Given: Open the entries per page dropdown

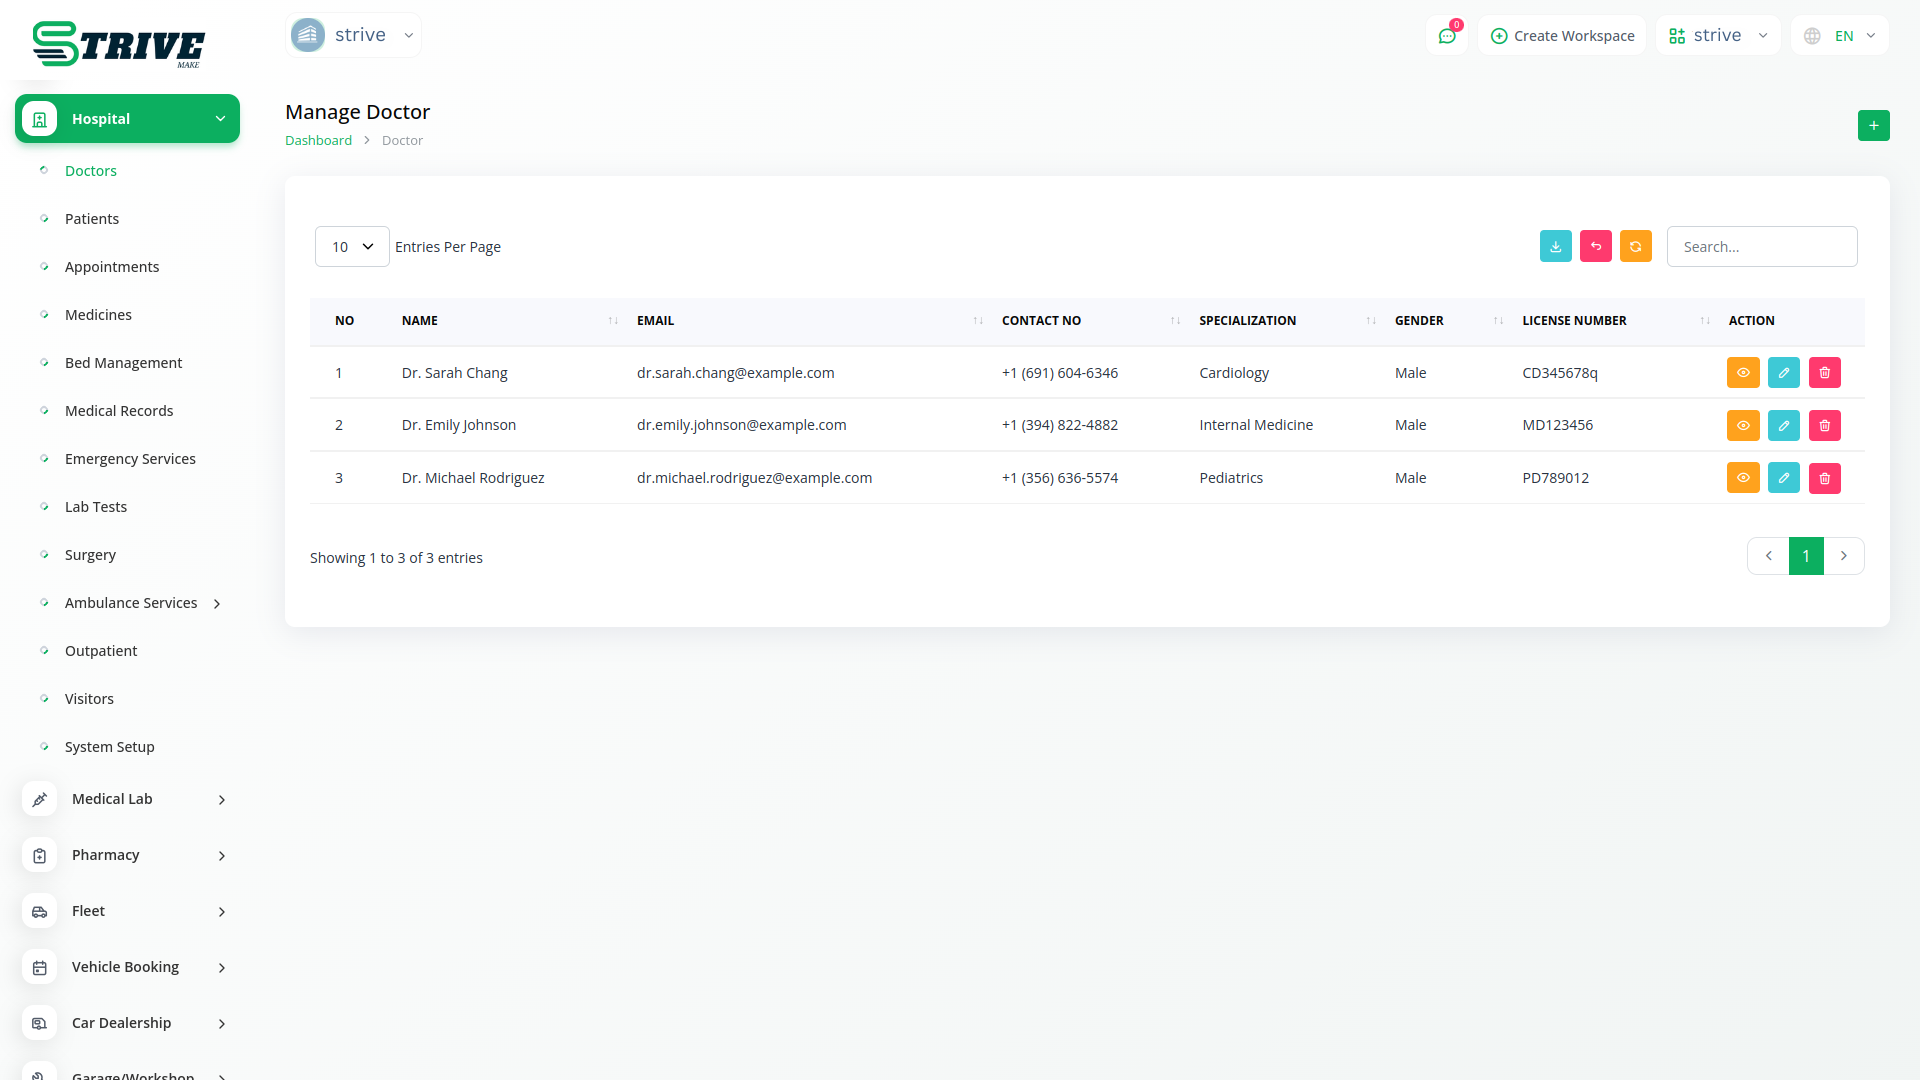Looking at the screenshot, I should click(x=352, y=247).
